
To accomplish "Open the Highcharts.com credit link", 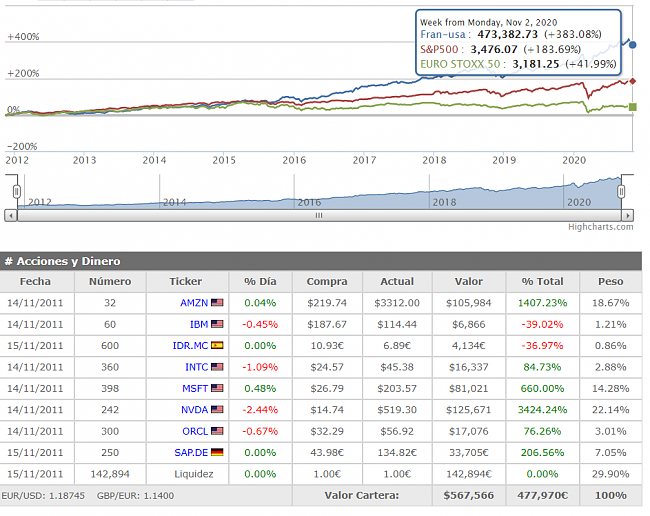I will tap(601, 227).
